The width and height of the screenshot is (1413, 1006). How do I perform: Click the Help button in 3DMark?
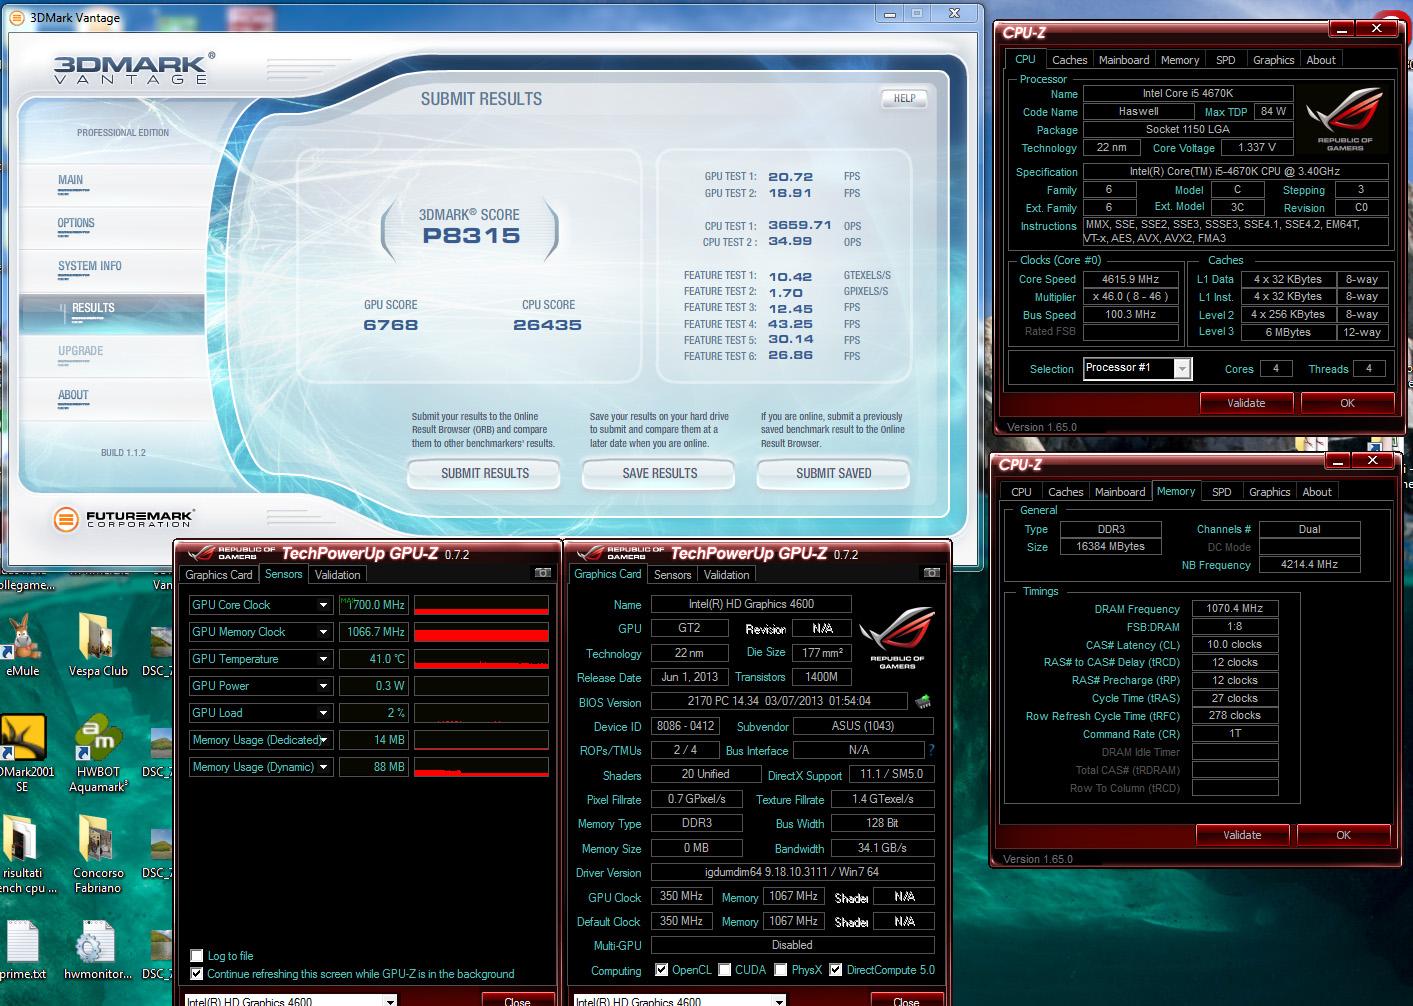tap(904, 98)
